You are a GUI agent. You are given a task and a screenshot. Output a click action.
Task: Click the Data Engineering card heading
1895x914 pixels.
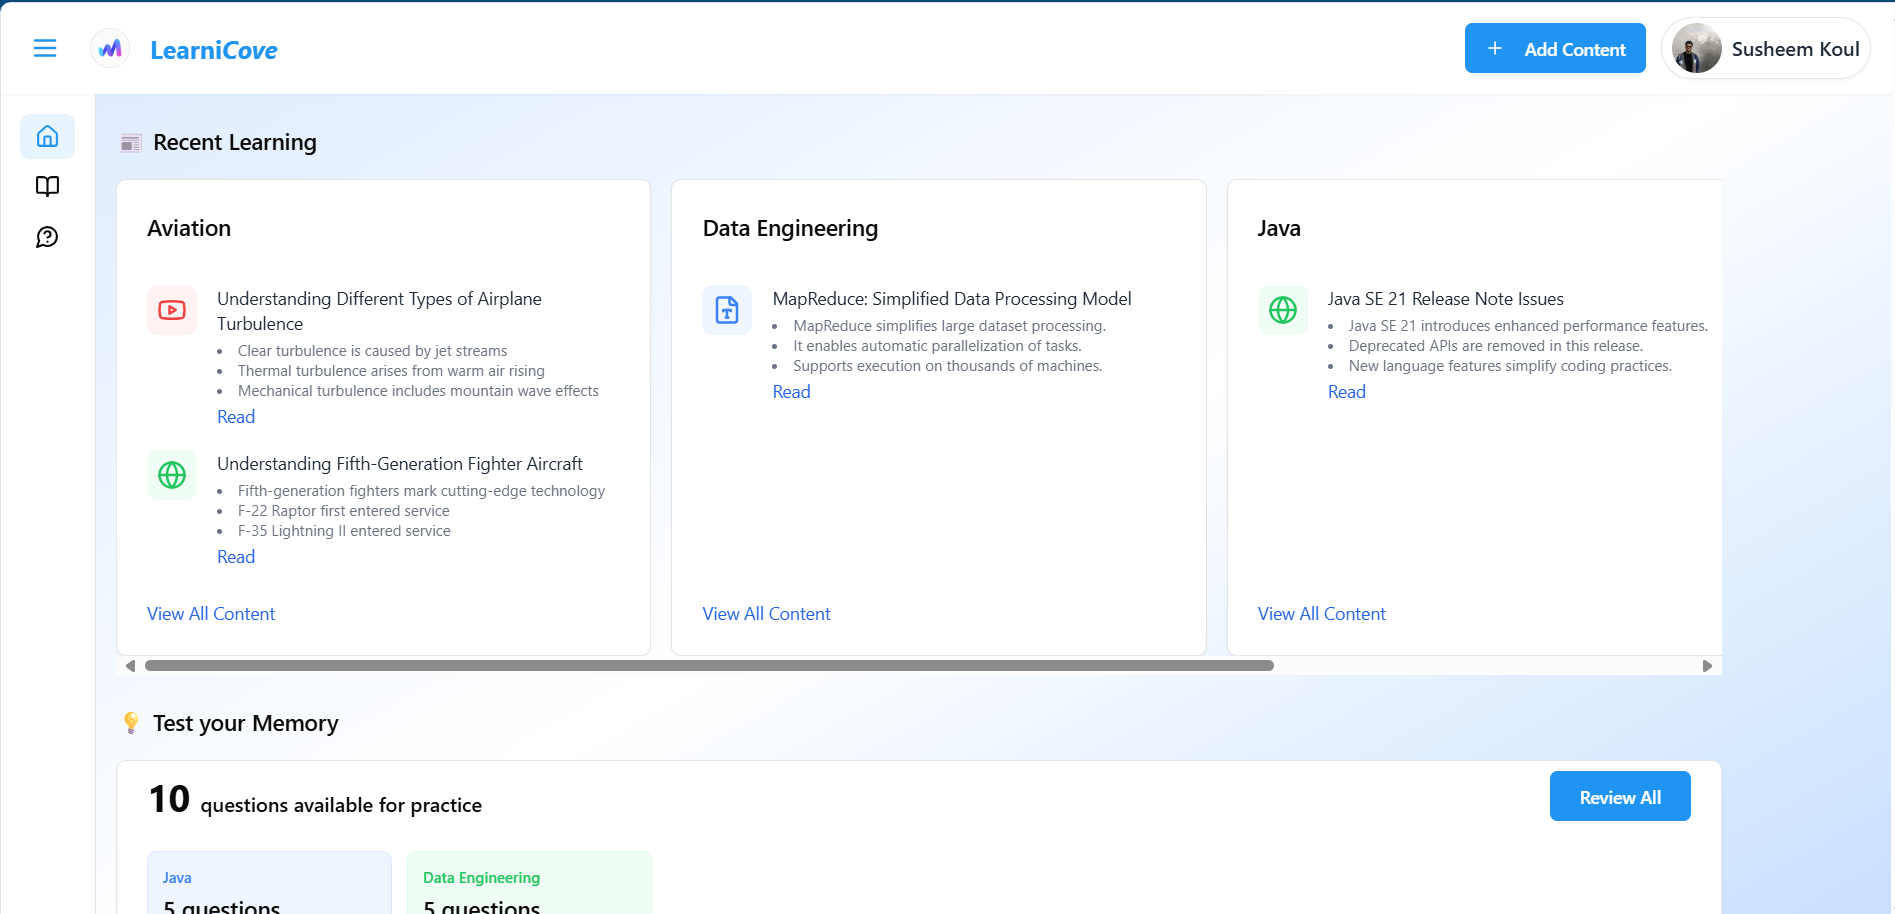[x=790, y=228]
